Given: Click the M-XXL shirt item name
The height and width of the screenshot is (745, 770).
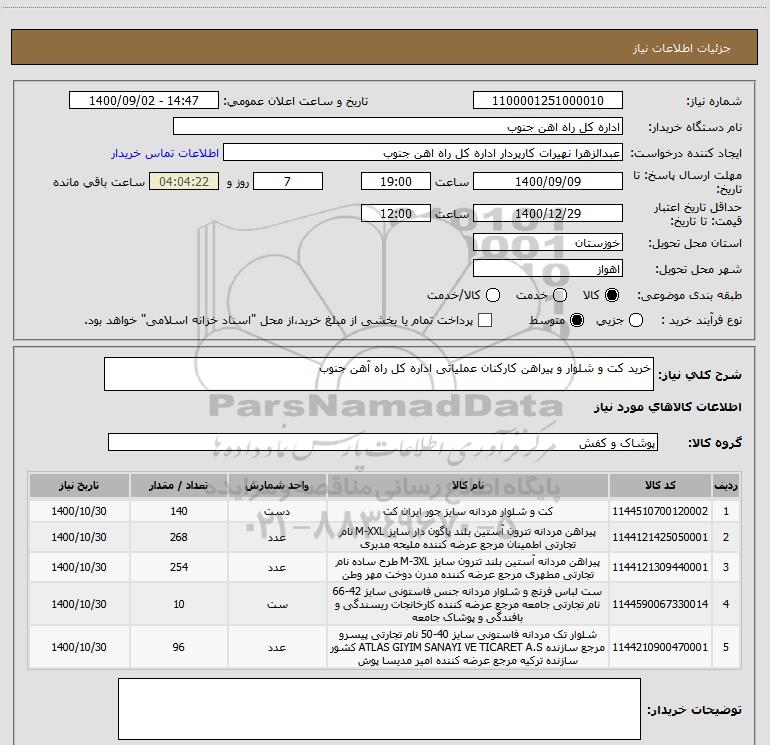Looking at the screenshot, I should (x=468, y=538).
